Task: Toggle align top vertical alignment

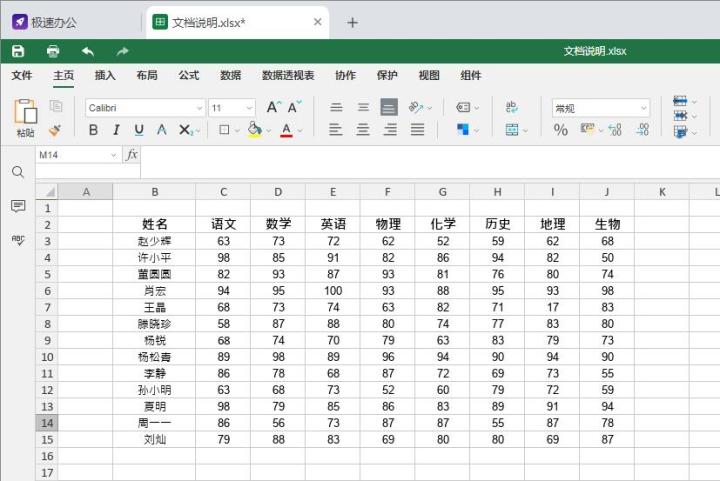Action: coord(336,107)
